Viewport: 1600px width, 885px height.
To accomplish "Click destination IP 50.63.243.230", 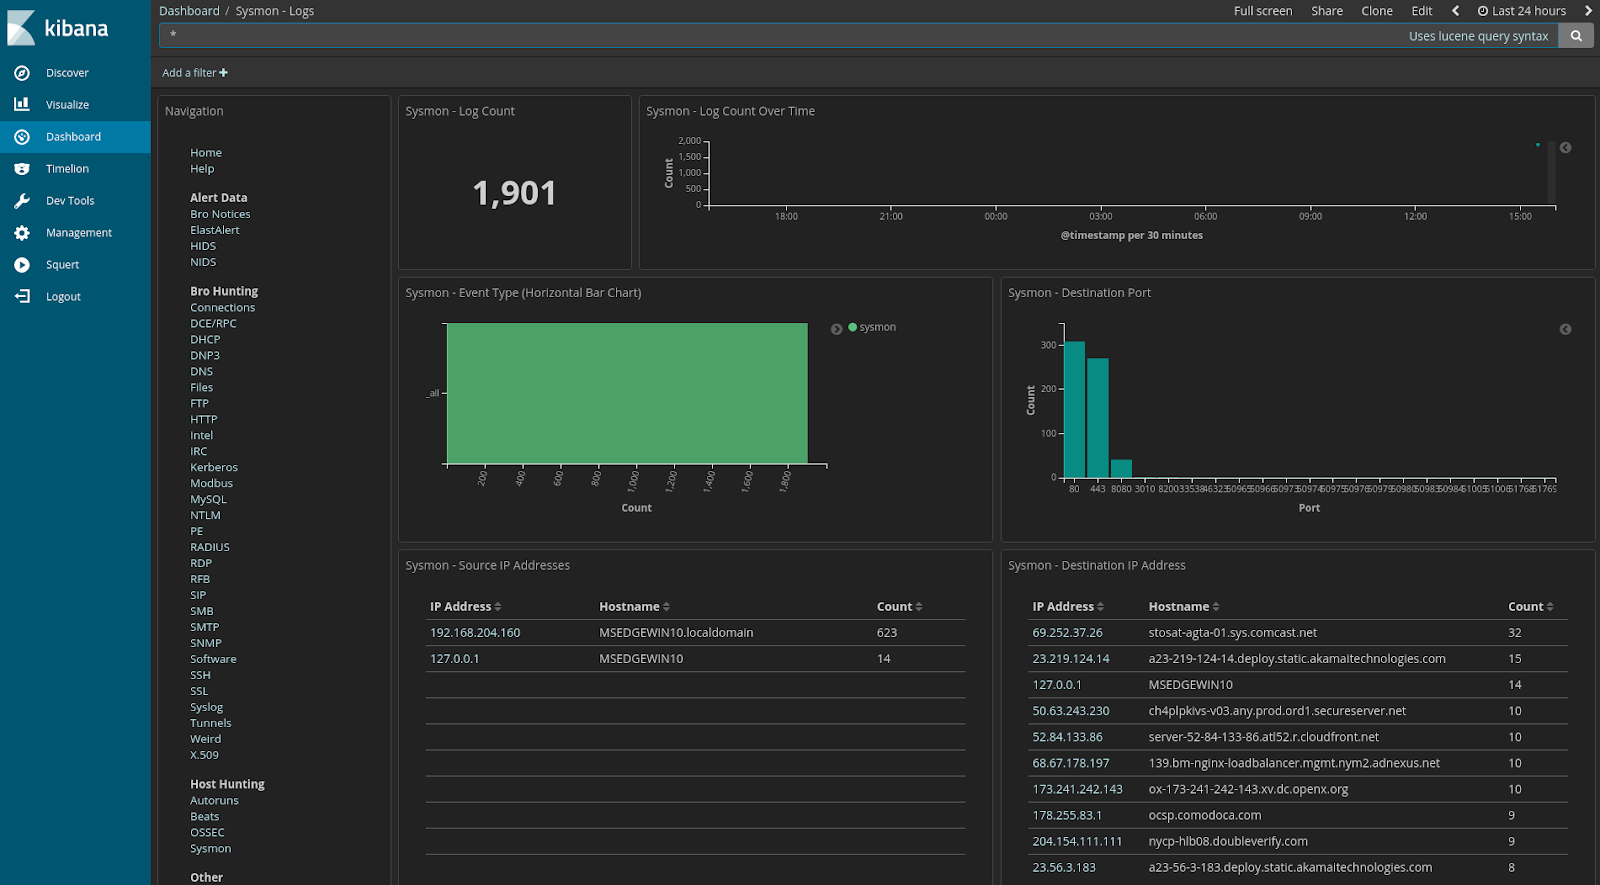I will tap(1071, 711).
